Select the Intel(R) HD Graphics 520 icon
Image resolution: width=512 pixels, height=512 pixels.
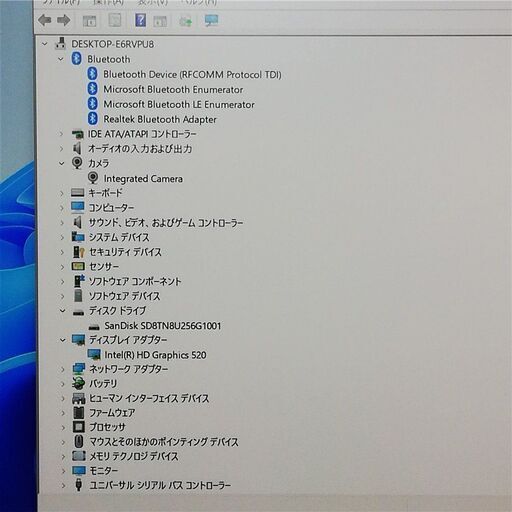click(x=94, y=355)
